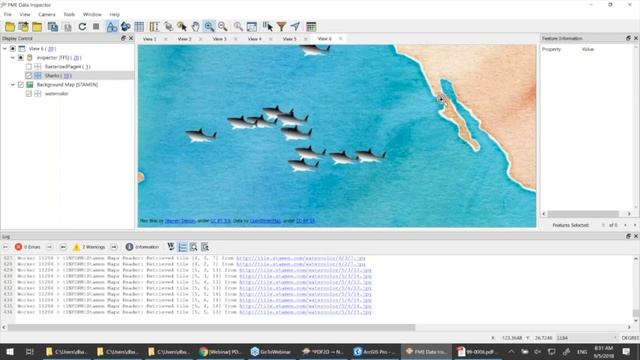The height and width of the screenshot is (360, 640).
Task: Uncheck the Sharks layer checkbox
Action: [x=29, y=76]
